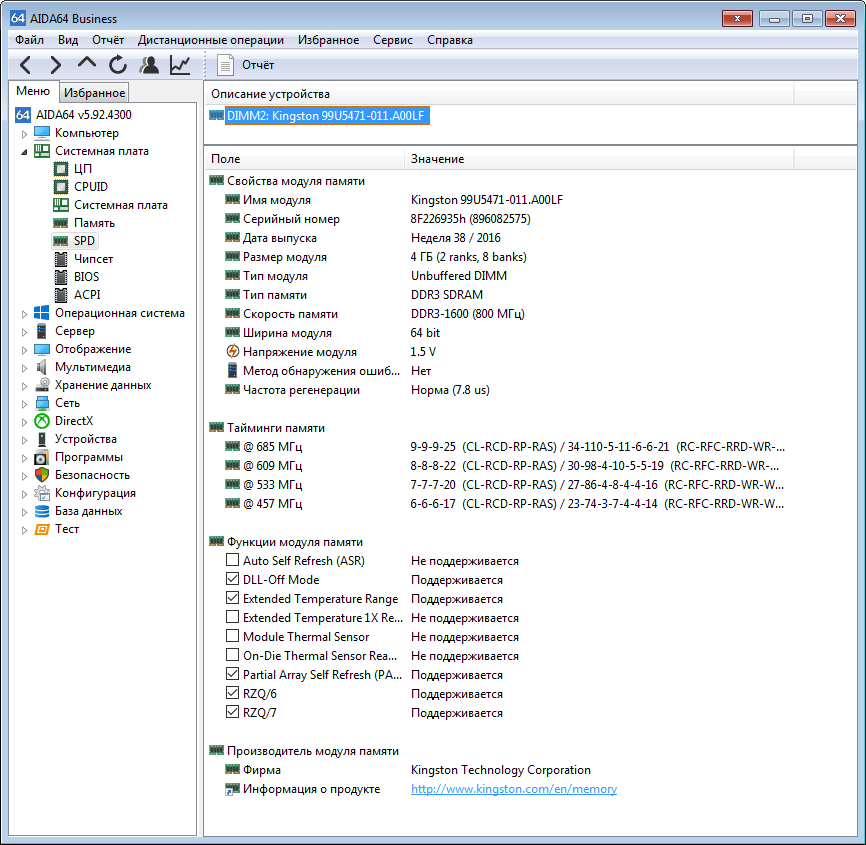Refresh the page with the circular arrow icon
Screen dimensions: 866x845
coord(118,65)
